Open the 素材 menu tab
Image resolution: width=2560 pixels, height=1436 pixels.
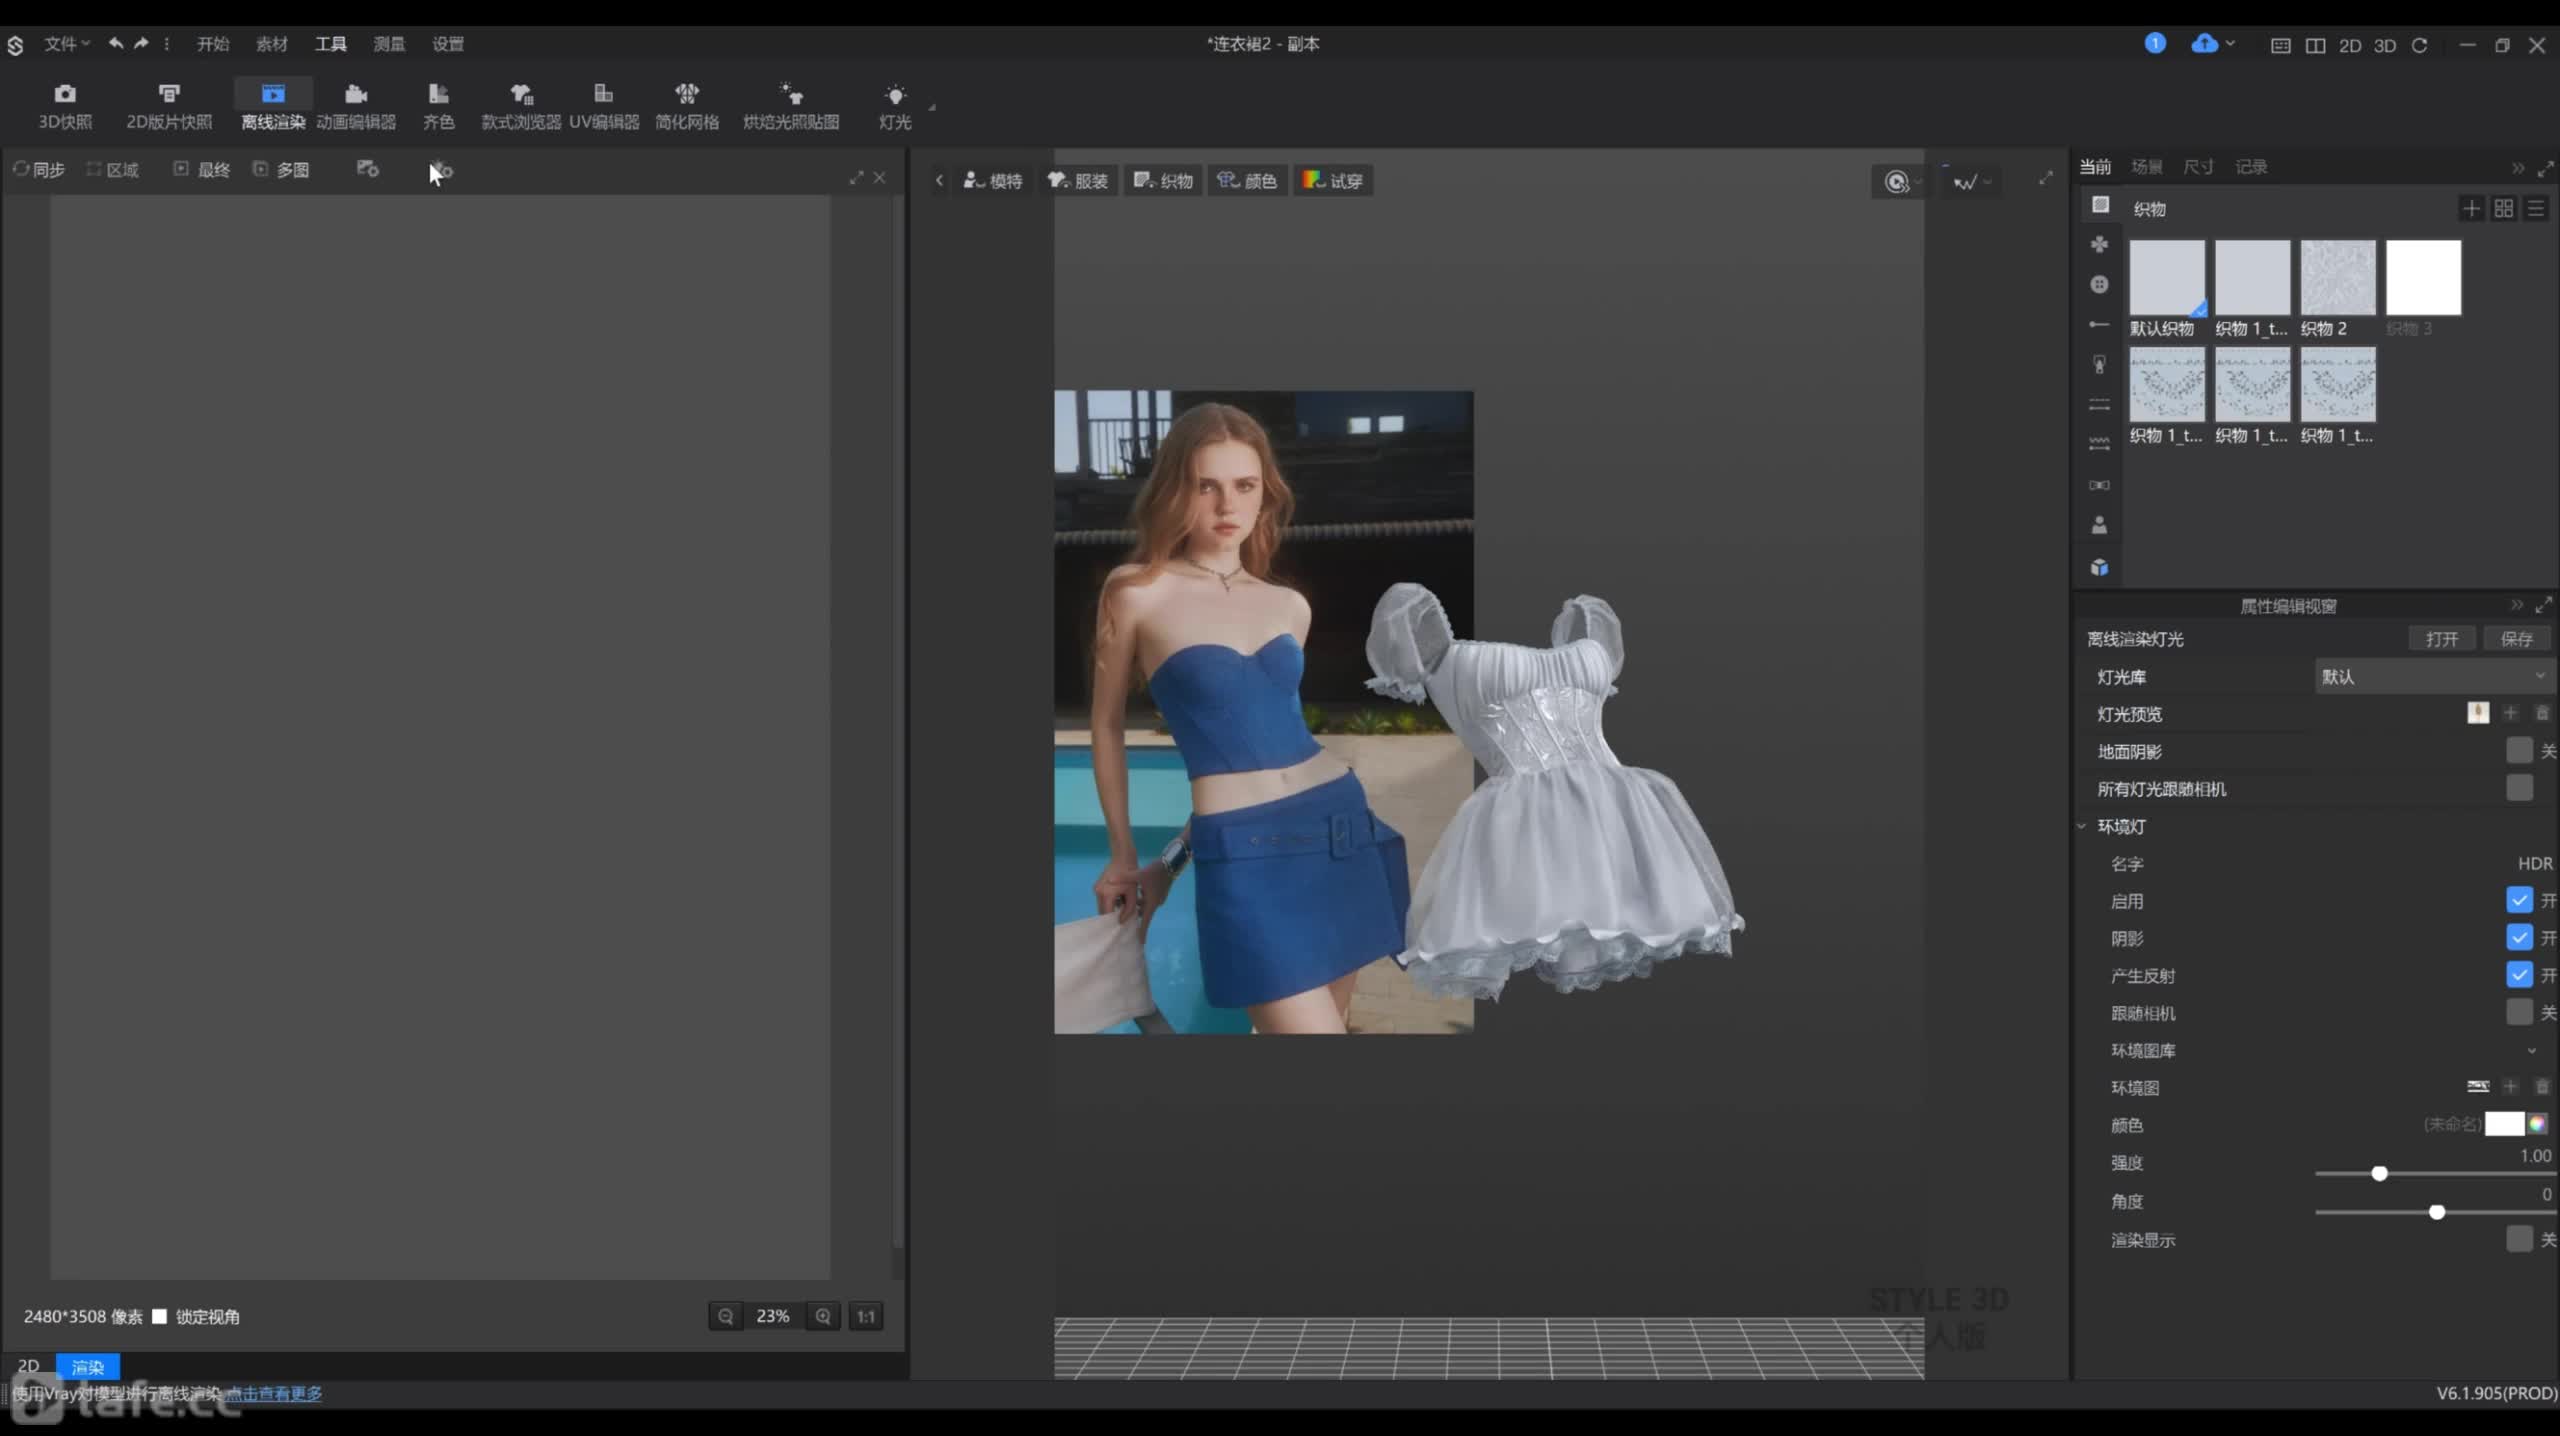pyautogui.click(x=272, y=43)
